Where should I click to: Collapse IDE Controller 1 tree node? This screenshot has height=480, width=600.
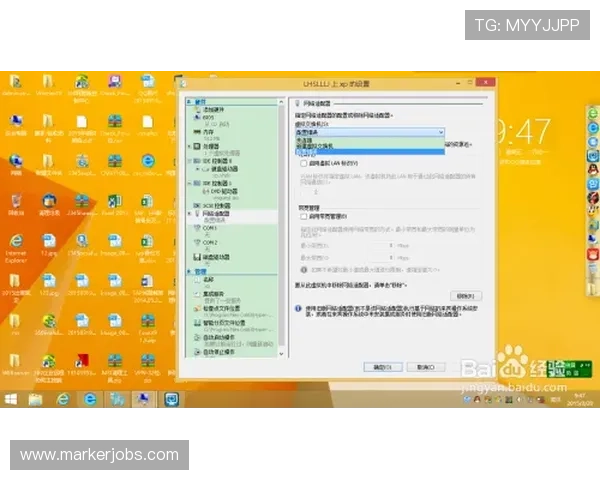coord(189,183)
